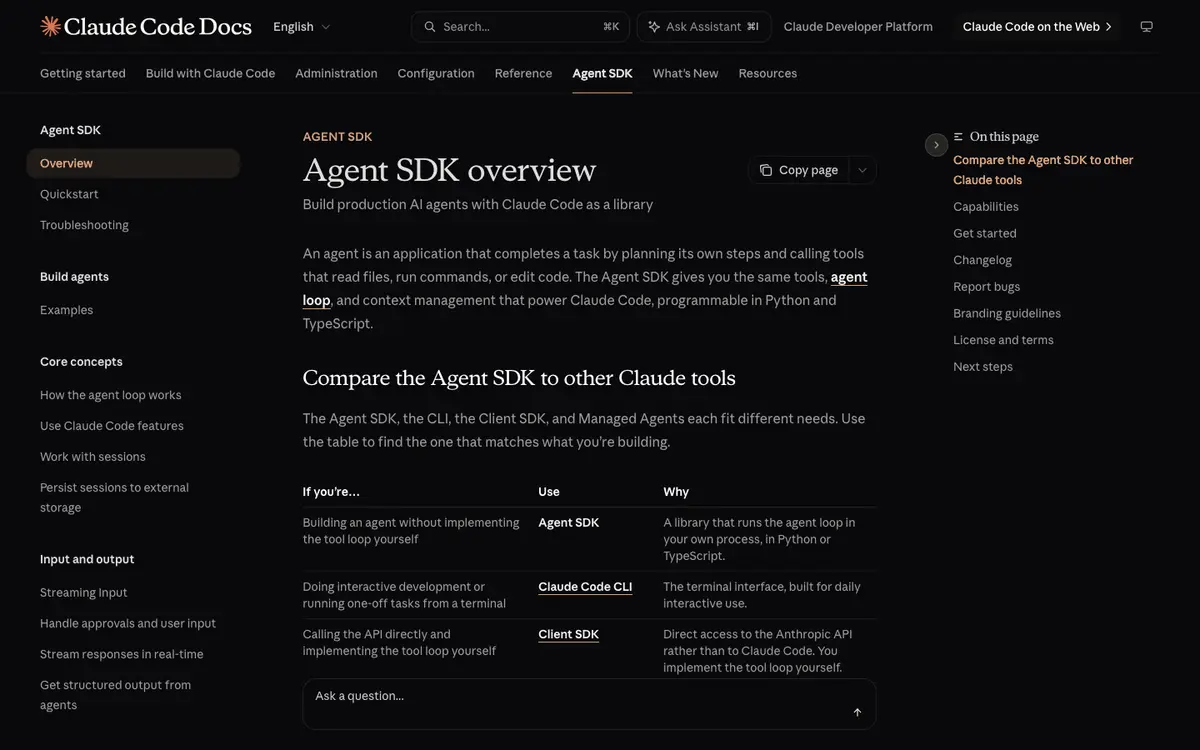This screenshot has height=750, width=1200.
Task: Switch to Build with Claude Code tab
Action: coord(210,73)
